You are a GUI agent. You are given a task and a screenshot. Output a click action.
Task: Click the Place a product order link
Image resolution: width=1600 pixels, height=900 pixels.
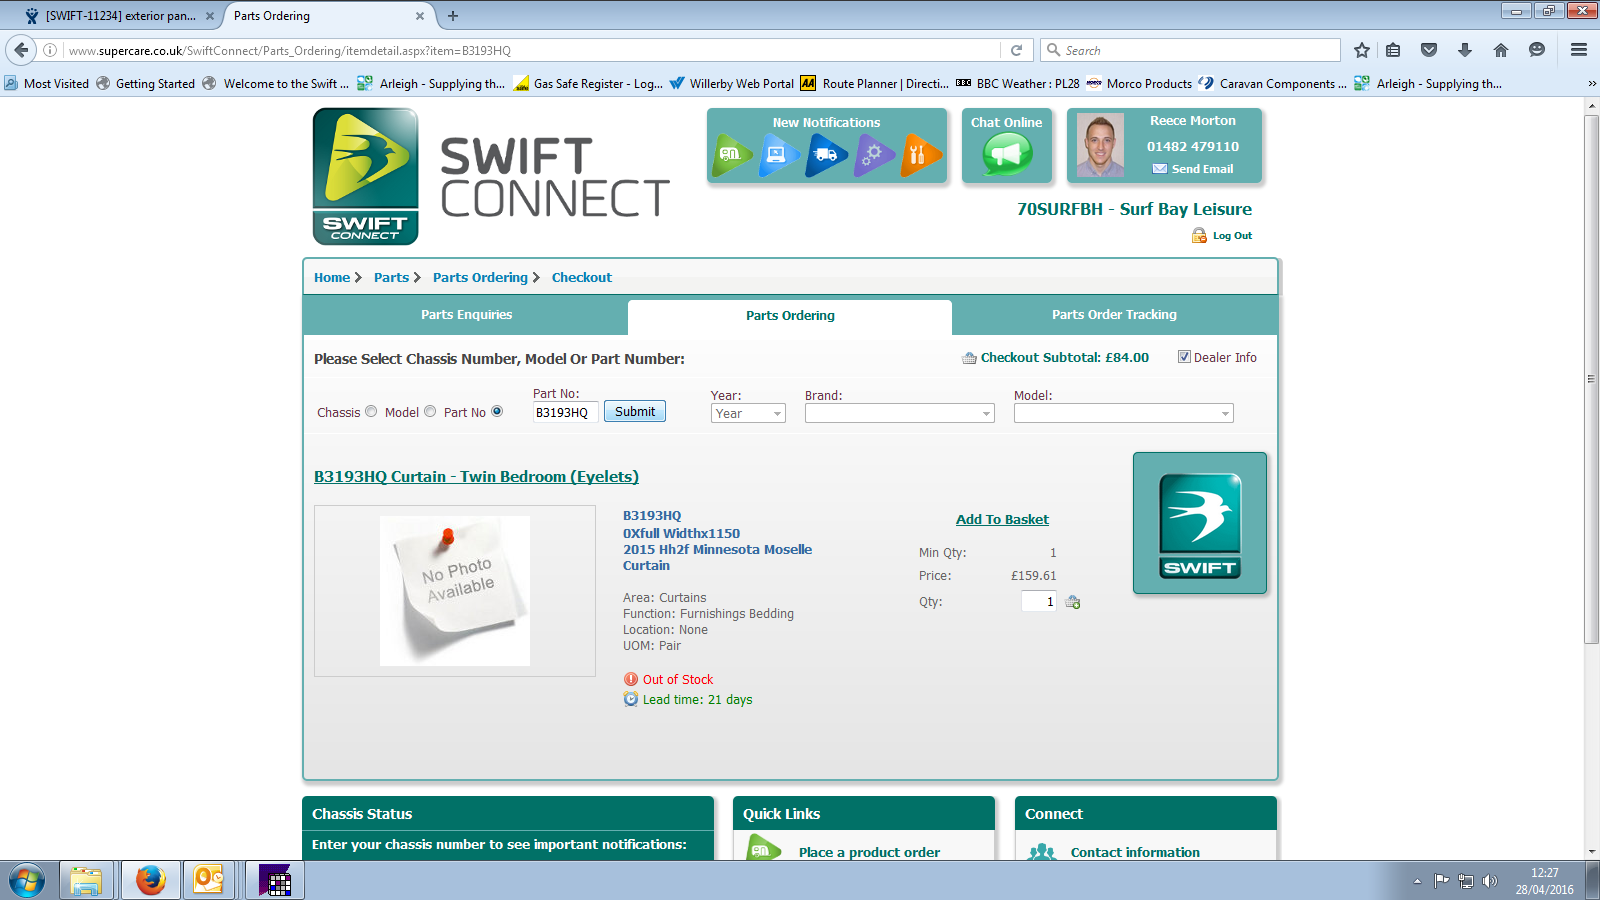[x=869, y=852]
